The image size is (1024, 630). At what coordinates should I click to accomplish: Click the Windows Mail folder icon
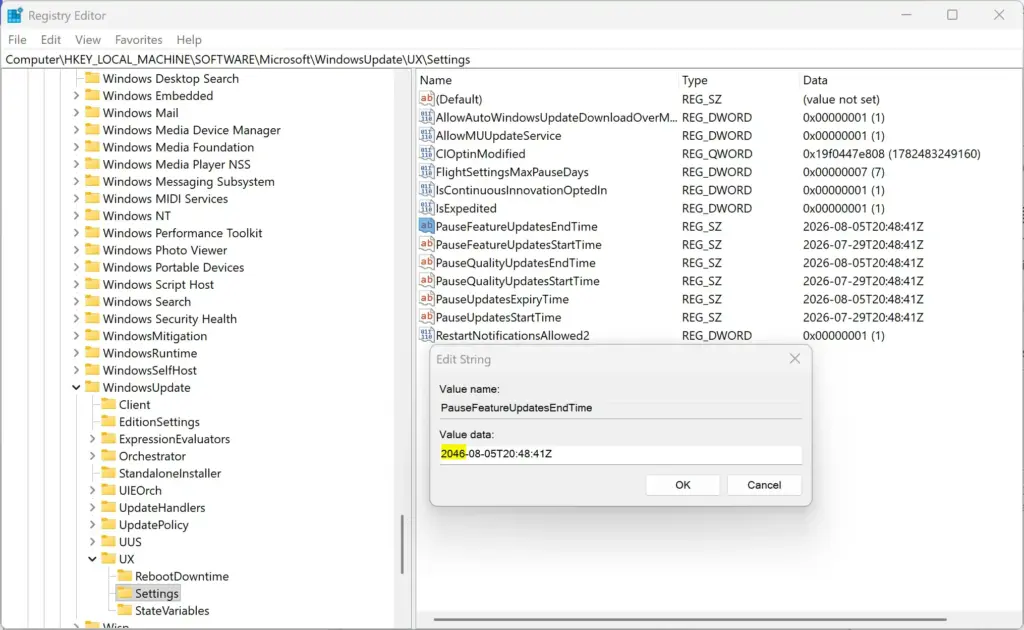(x=92, y=112)
